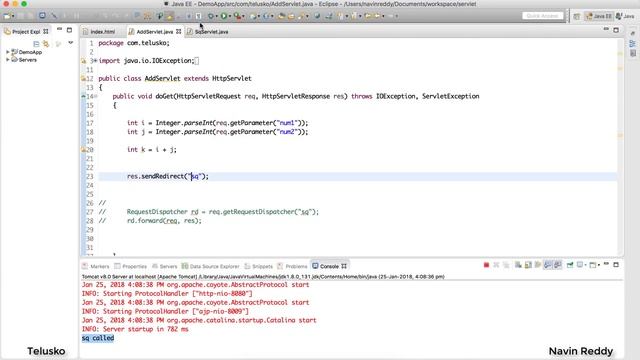Switch to the Java EE perspective

[x=599, y=16]
